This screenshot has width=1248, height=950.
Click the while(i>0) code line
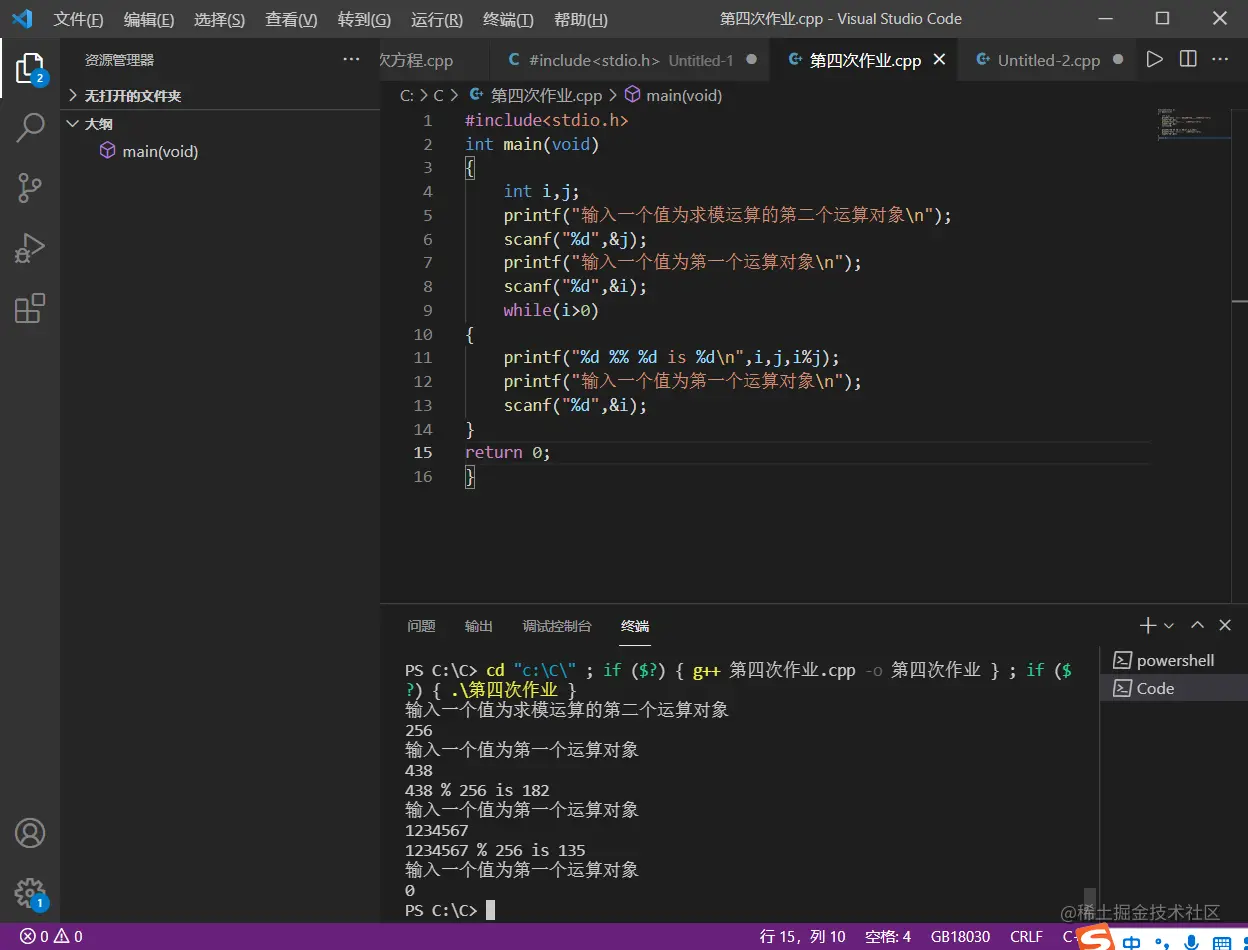point(551,310)
